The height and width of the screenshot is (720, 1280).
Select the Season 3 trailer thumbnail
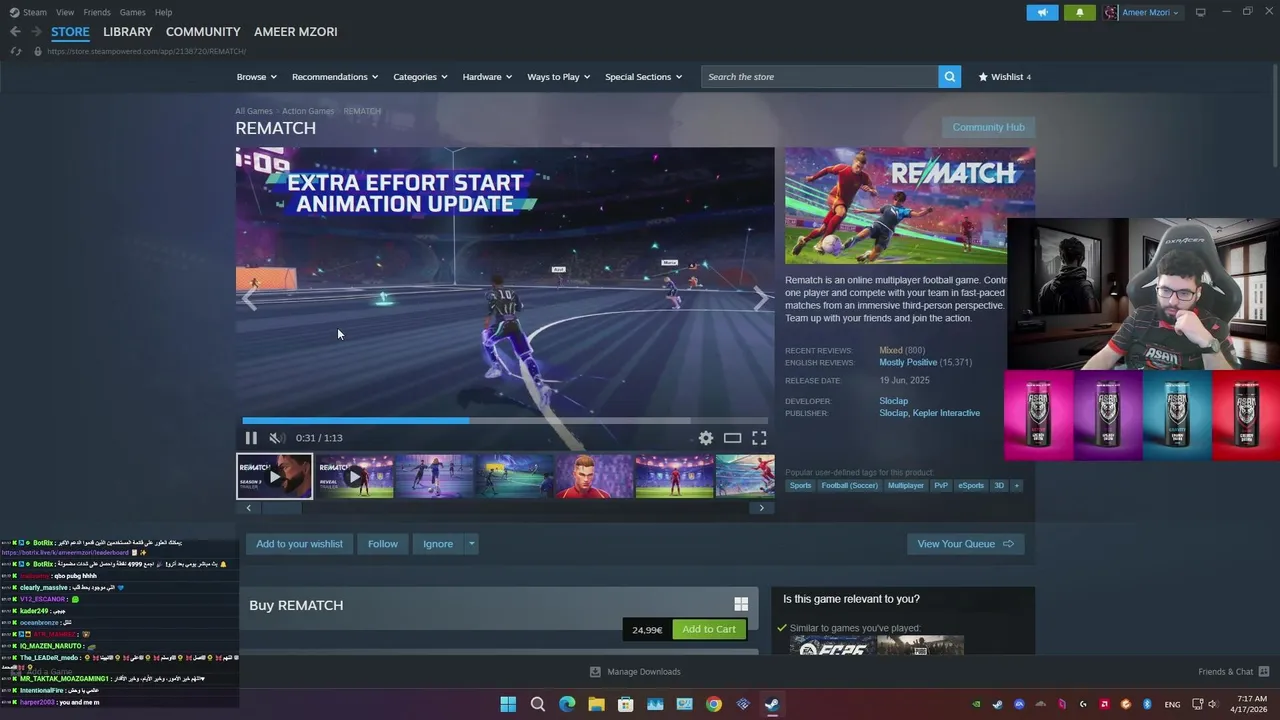(x=274, y=476)
